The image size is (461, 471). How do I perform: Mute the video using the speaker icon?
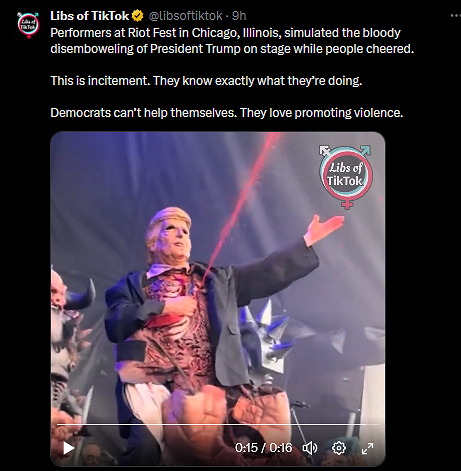[x=310, y=448]
